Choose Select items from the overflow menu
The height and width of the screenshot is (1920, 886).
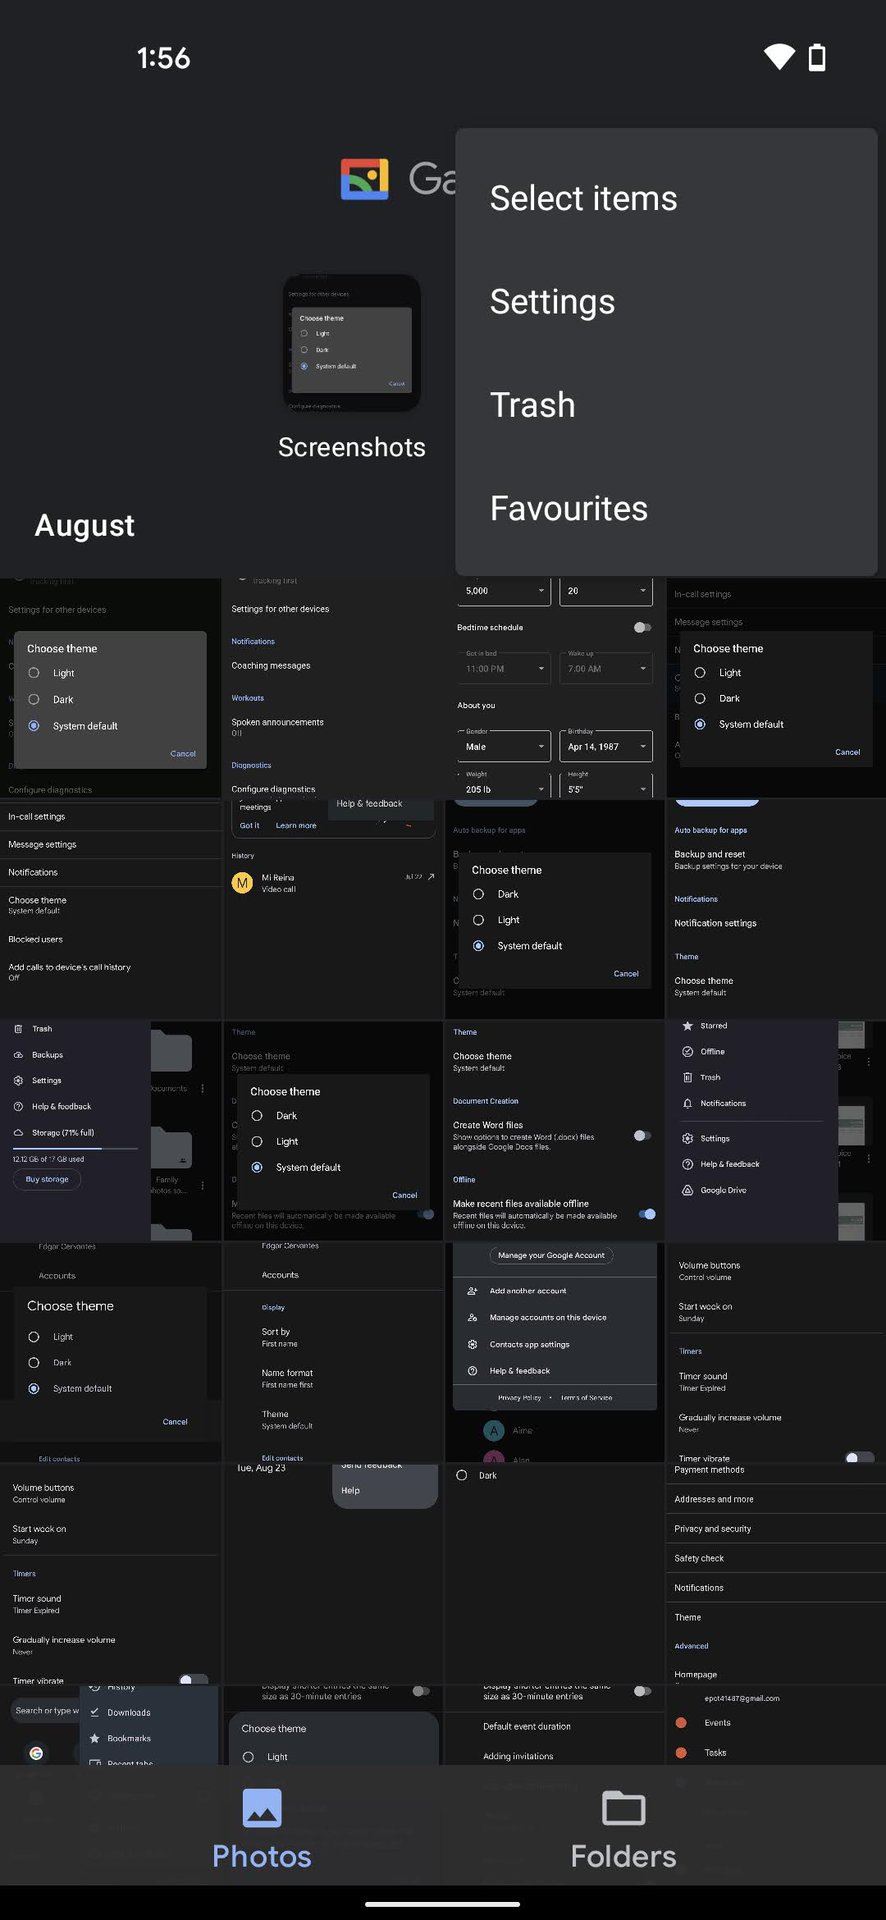pyautogui.click(x=583, y=198)
